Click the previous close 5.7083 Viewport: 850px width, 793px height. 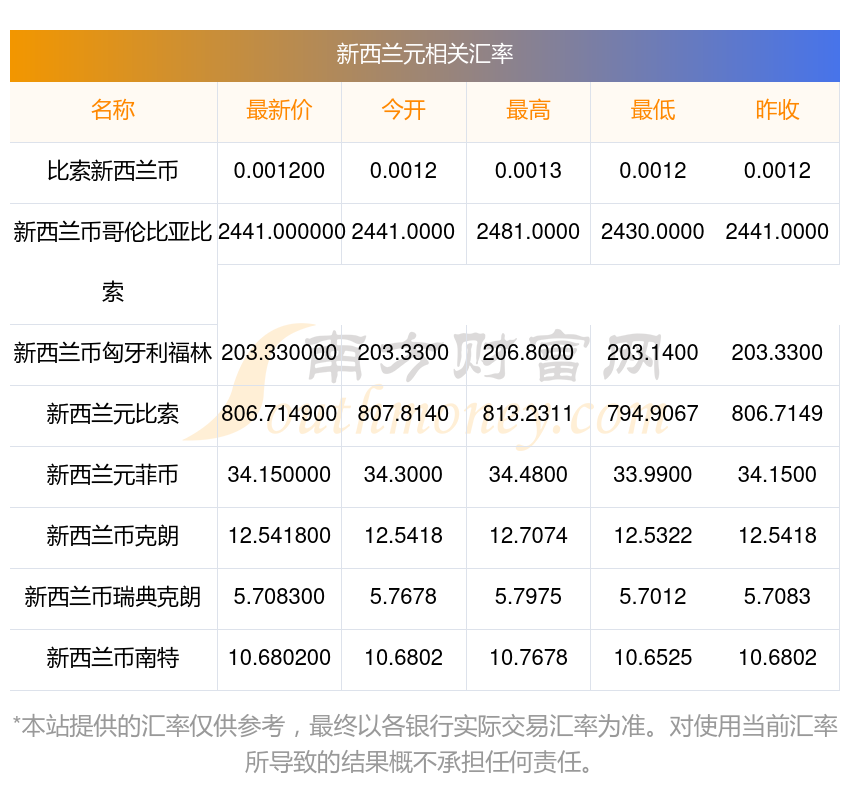click(x=777, y=596)
